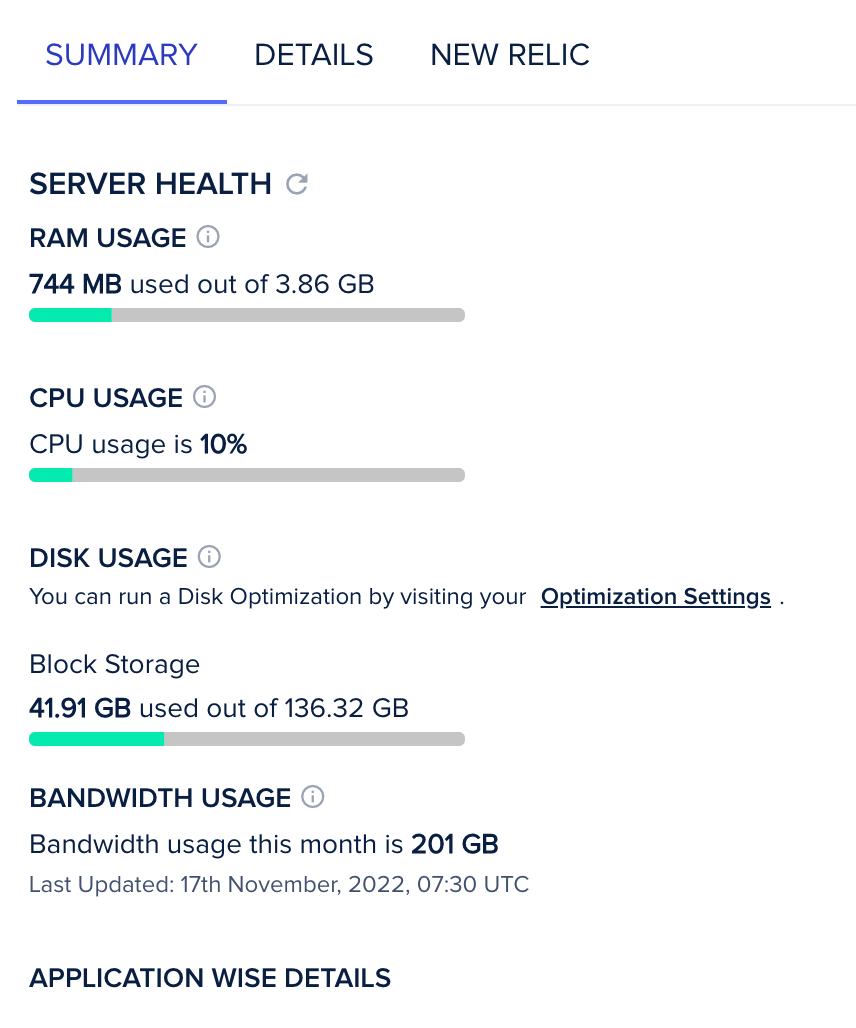Click the Last Updated timestamp
This screenshot has width=856, height=1028.
tap(279, 884)
